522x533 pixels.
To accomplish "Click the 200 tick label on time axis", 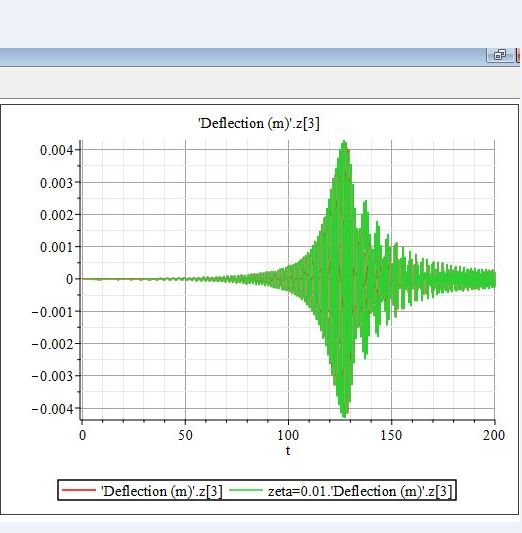I will (494, 435).
